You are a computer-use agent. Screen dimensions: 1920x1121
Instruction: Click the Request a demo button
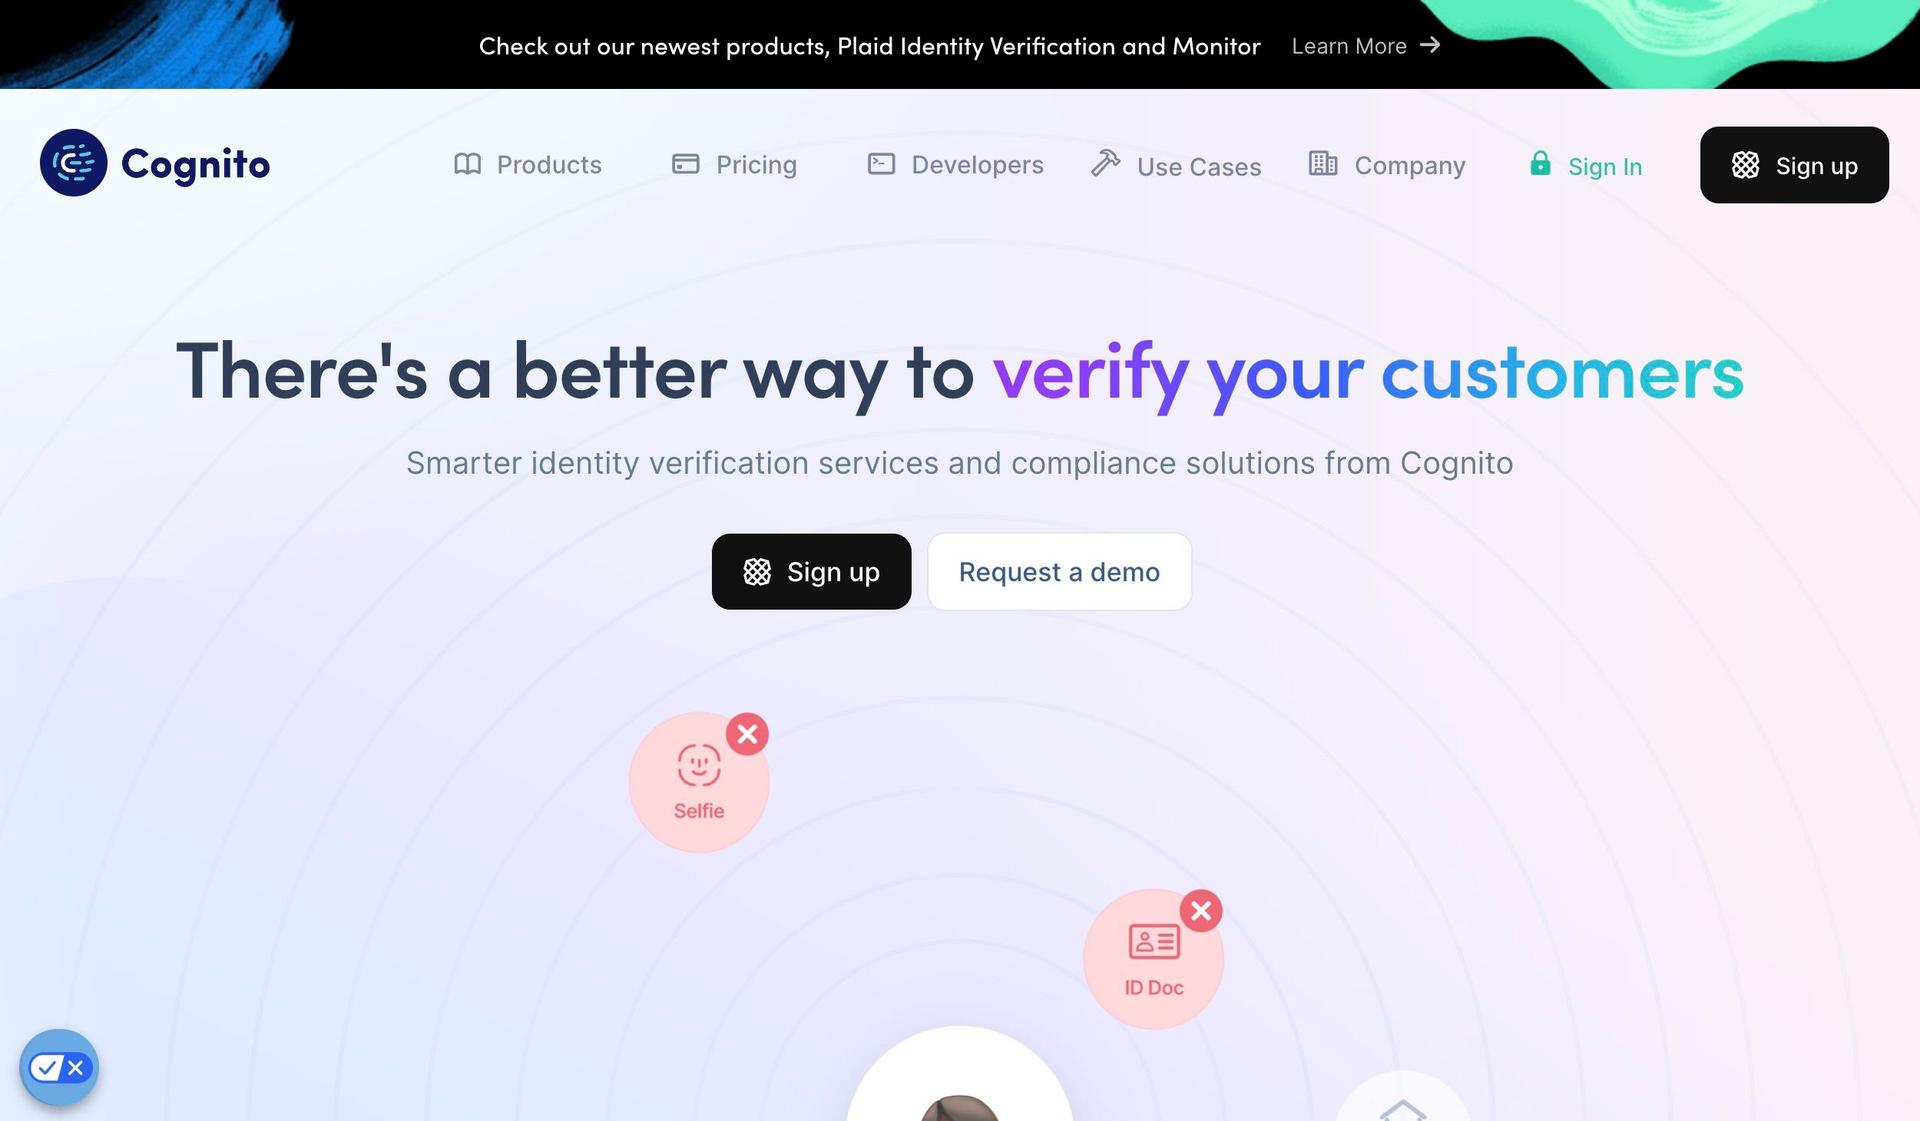pyautogui.click(x=1059, y=571)
